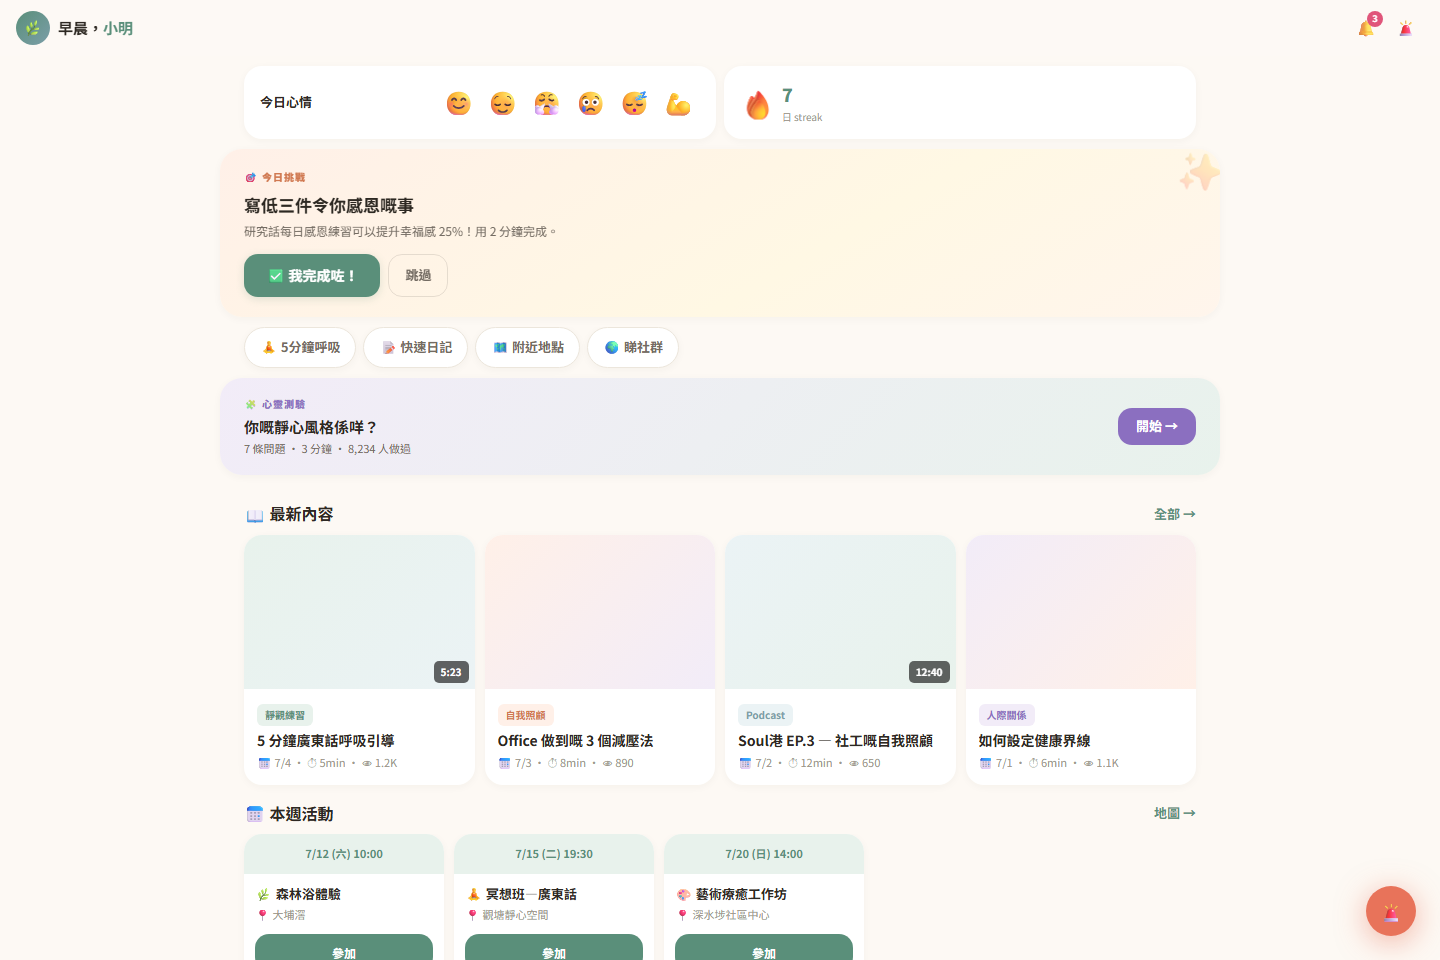Open the 冥想班—廣東話 event
1440x960 pixels.
coord(531,894)
